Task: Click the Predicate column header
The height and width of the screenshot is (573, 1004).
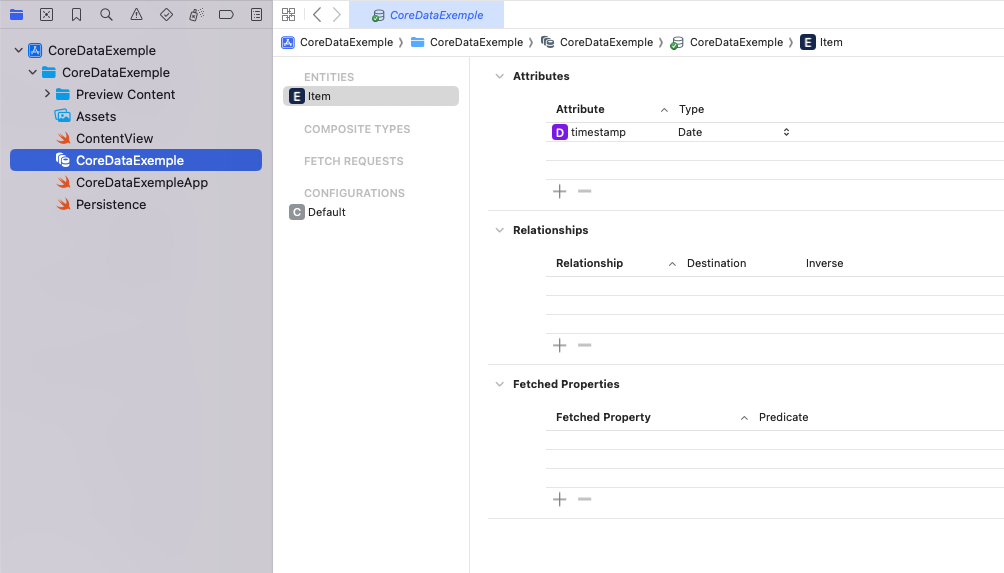Action: 784,417
